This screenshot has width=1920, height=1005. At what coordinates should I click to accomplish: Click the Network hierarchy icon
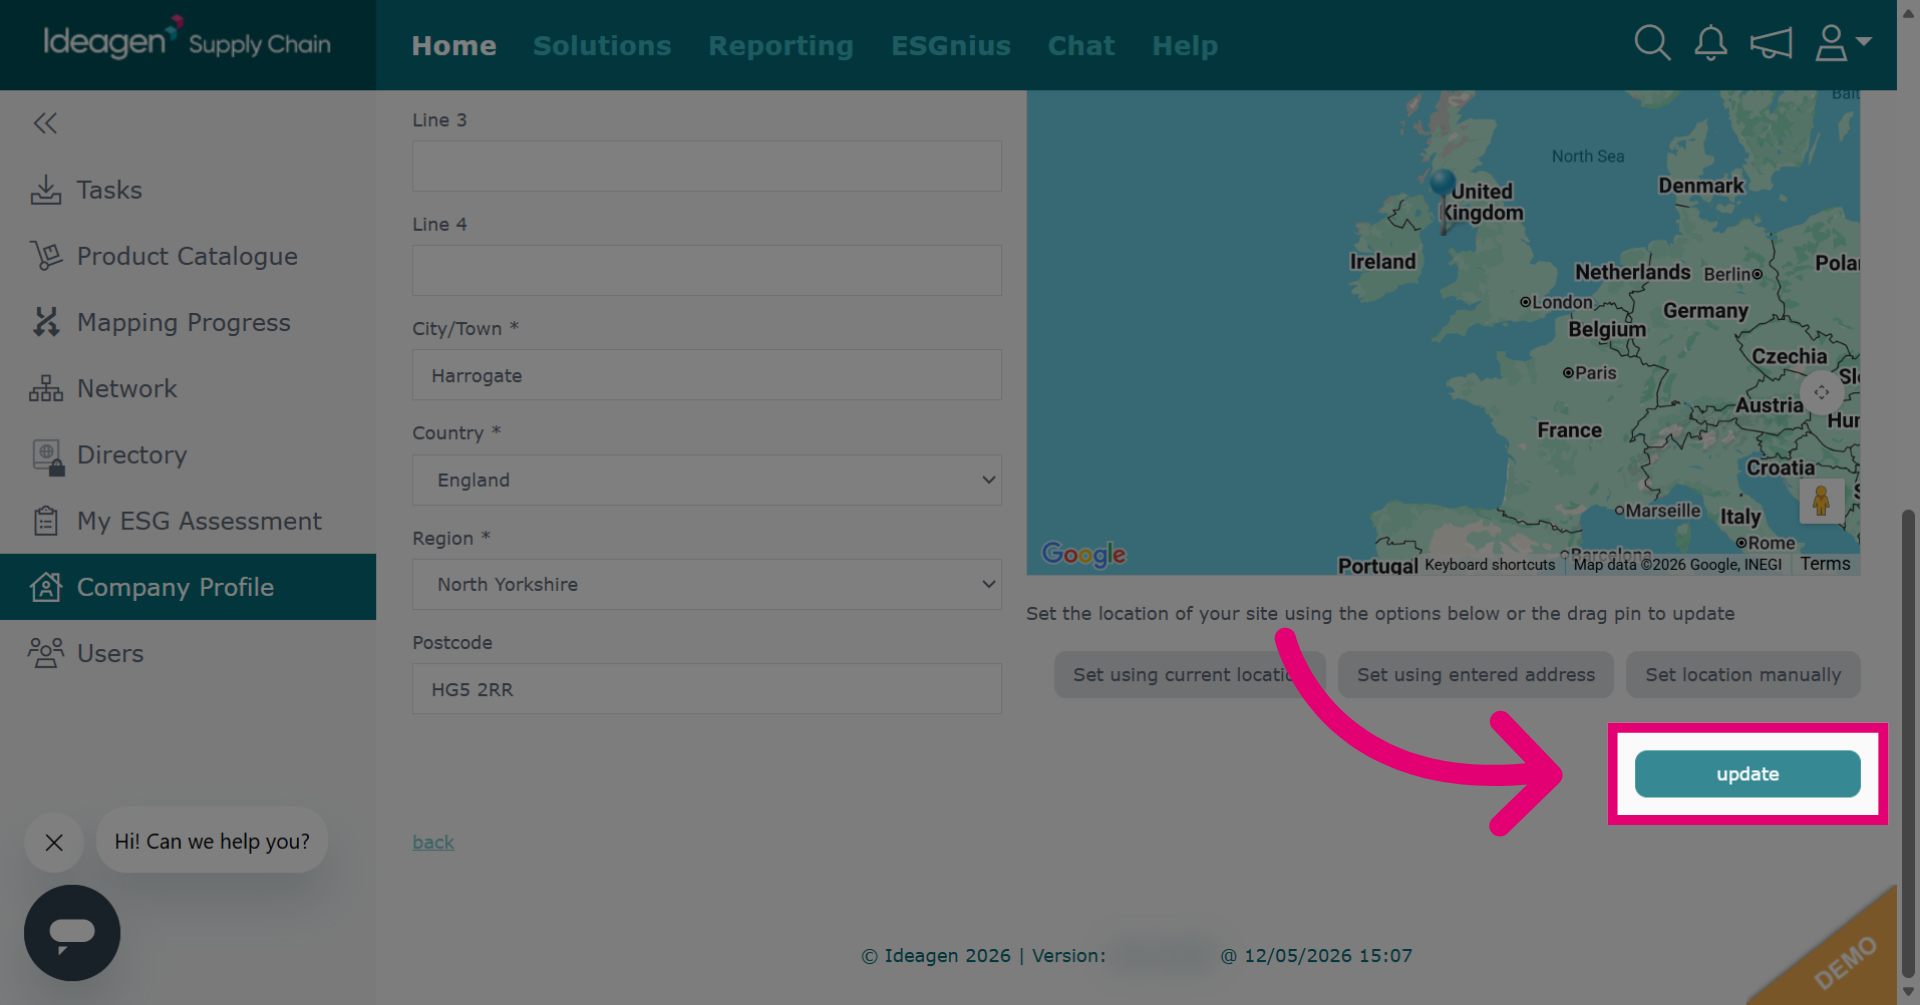pos(46,388)
